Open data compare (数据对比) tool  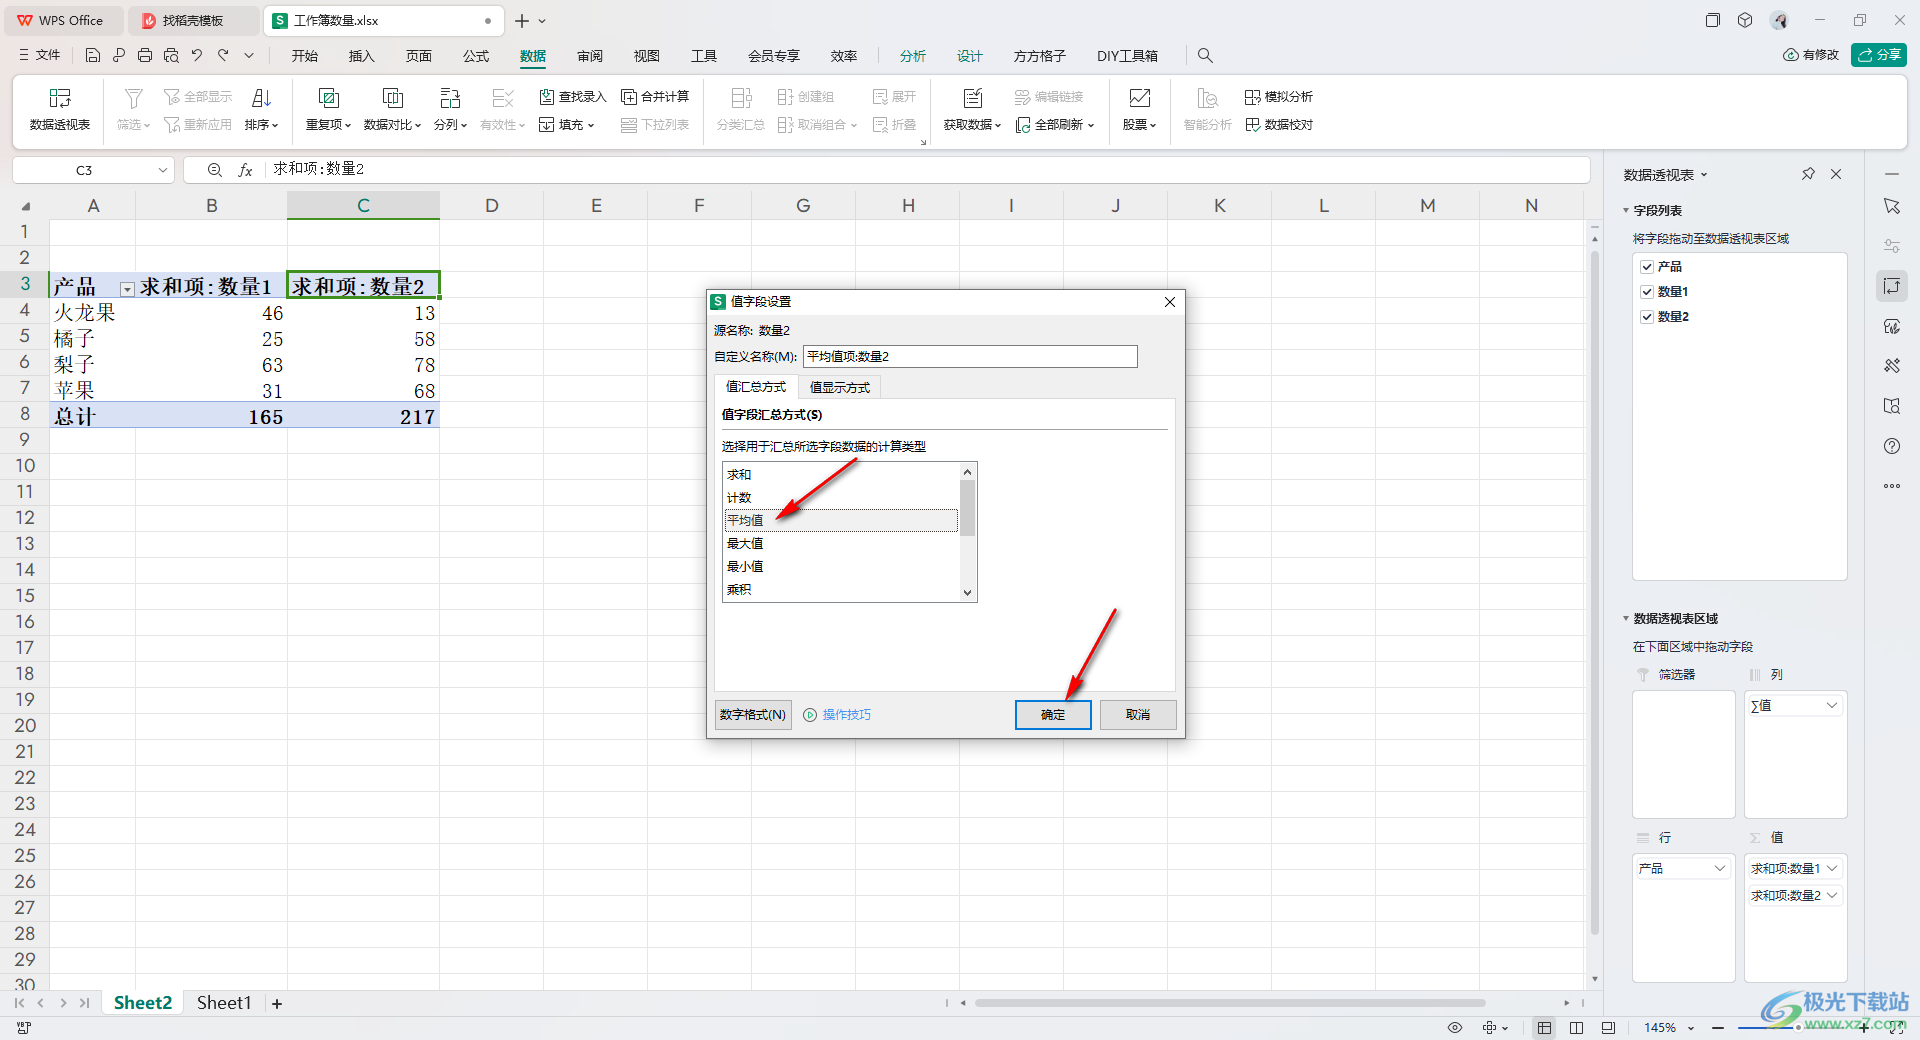(392, 109)
